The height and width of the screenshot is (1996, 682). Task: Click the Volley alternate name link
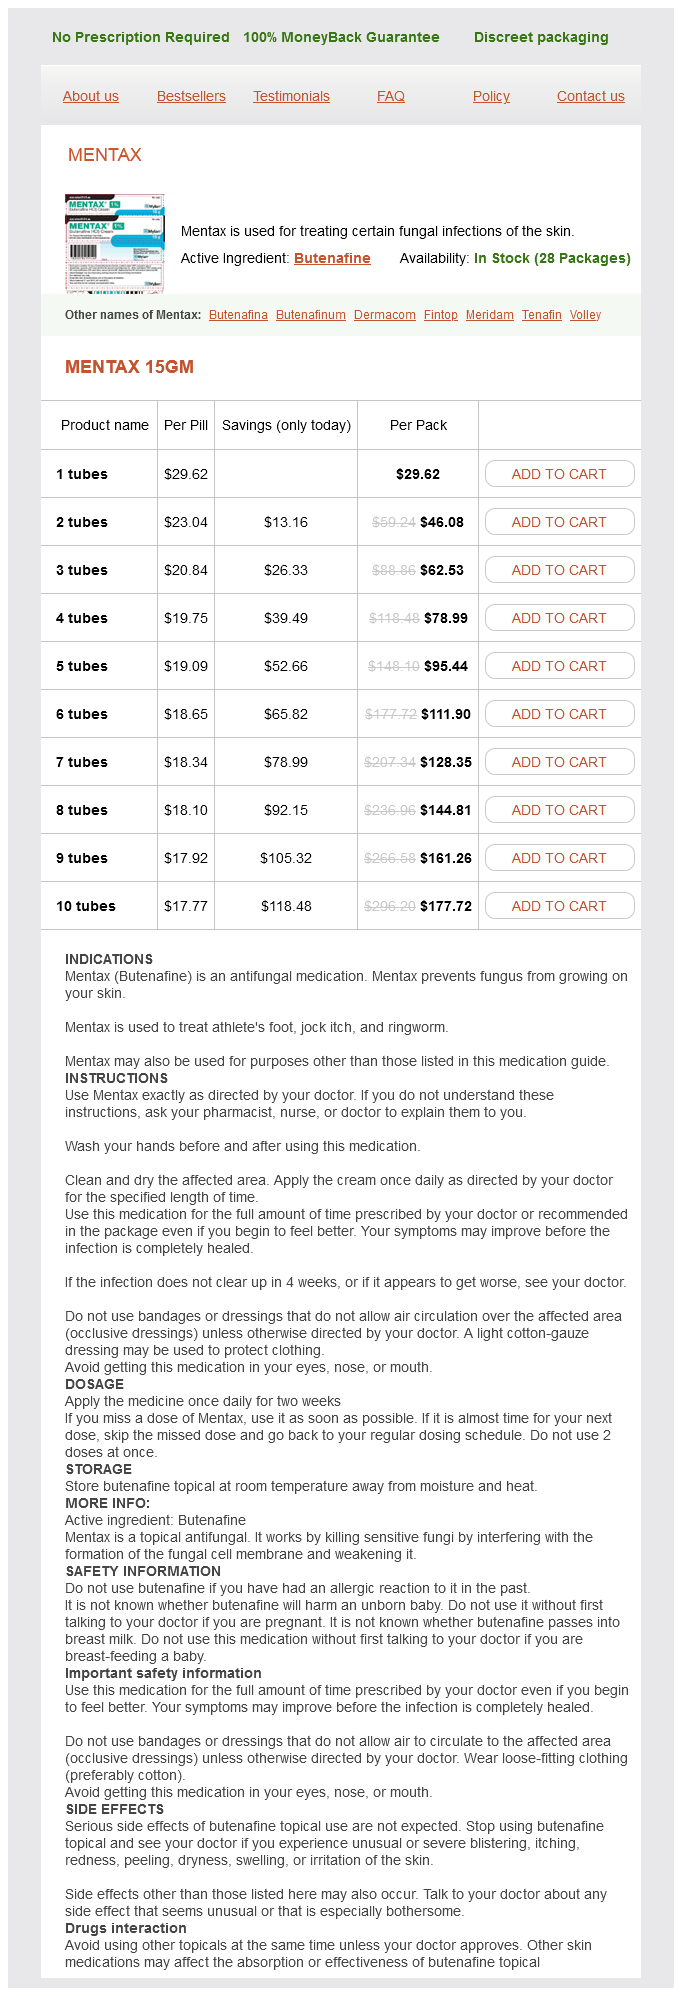click(x=585, y=315)
